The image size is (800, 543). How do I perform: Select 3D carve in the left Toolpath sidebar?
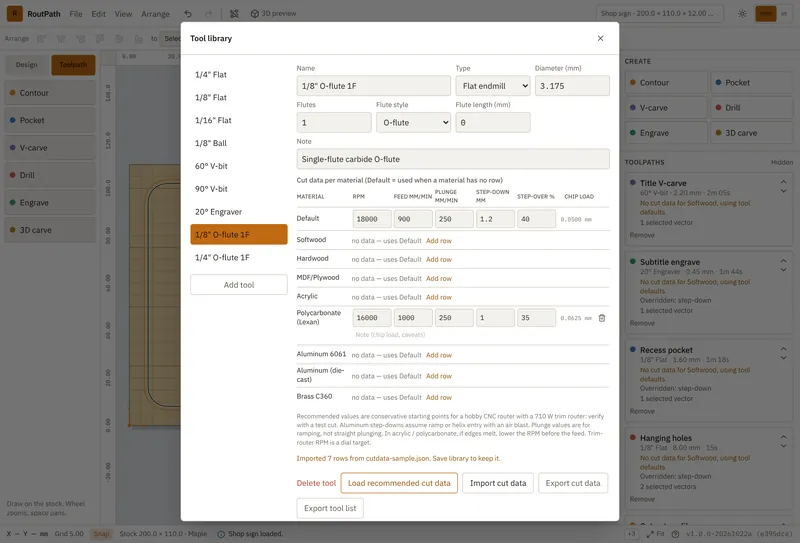(x=50, y=230)
